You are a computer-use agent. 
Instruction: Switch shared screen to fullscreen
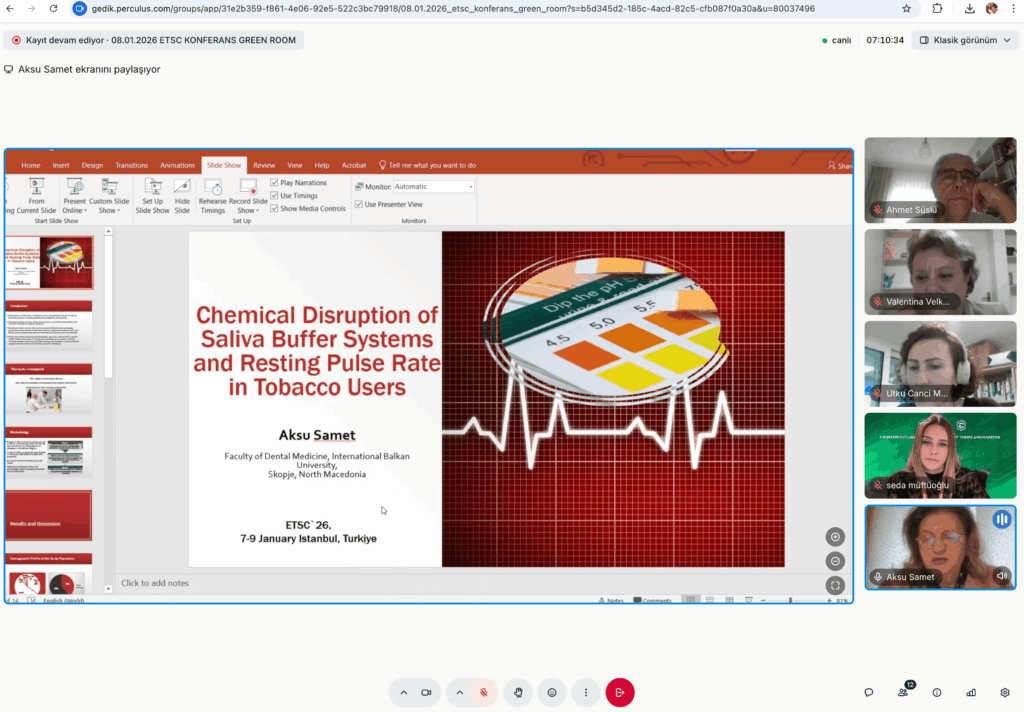[x=836, y=585]
